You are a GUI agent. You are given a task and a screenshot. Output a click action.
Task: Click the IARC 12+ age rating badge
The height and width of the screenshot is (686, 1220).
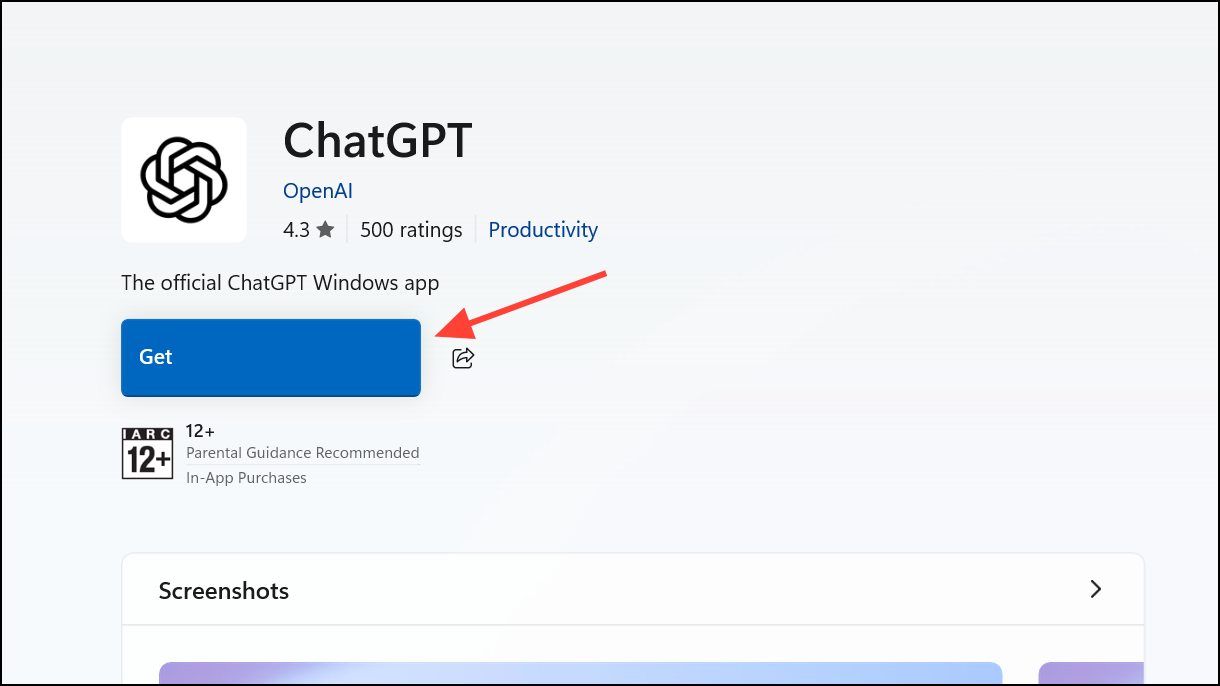point(147,453)
